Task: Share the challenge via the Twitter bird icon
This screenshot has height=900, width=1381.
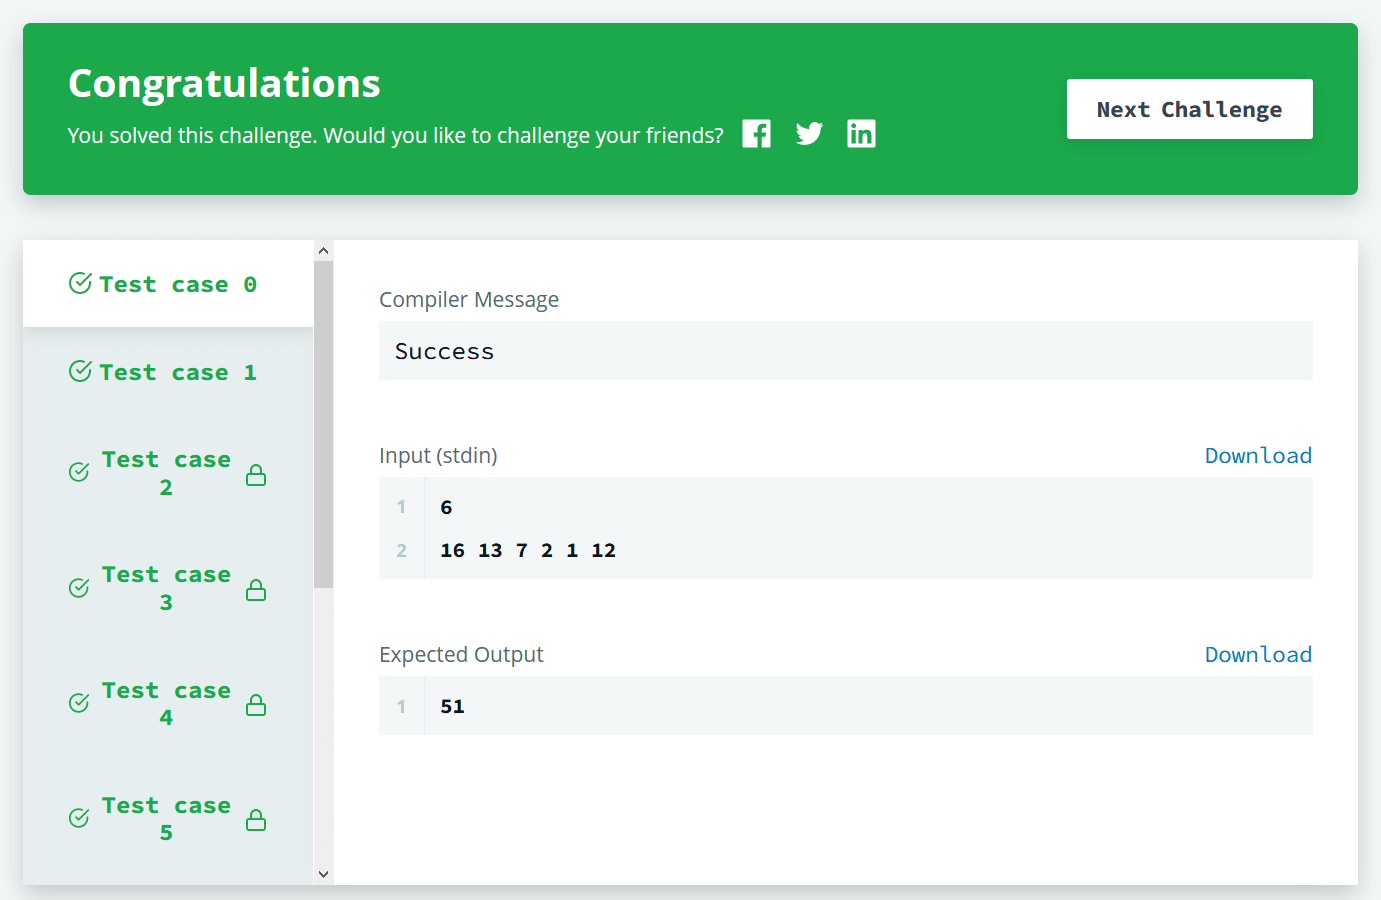Action: click(x=809, y=134)
